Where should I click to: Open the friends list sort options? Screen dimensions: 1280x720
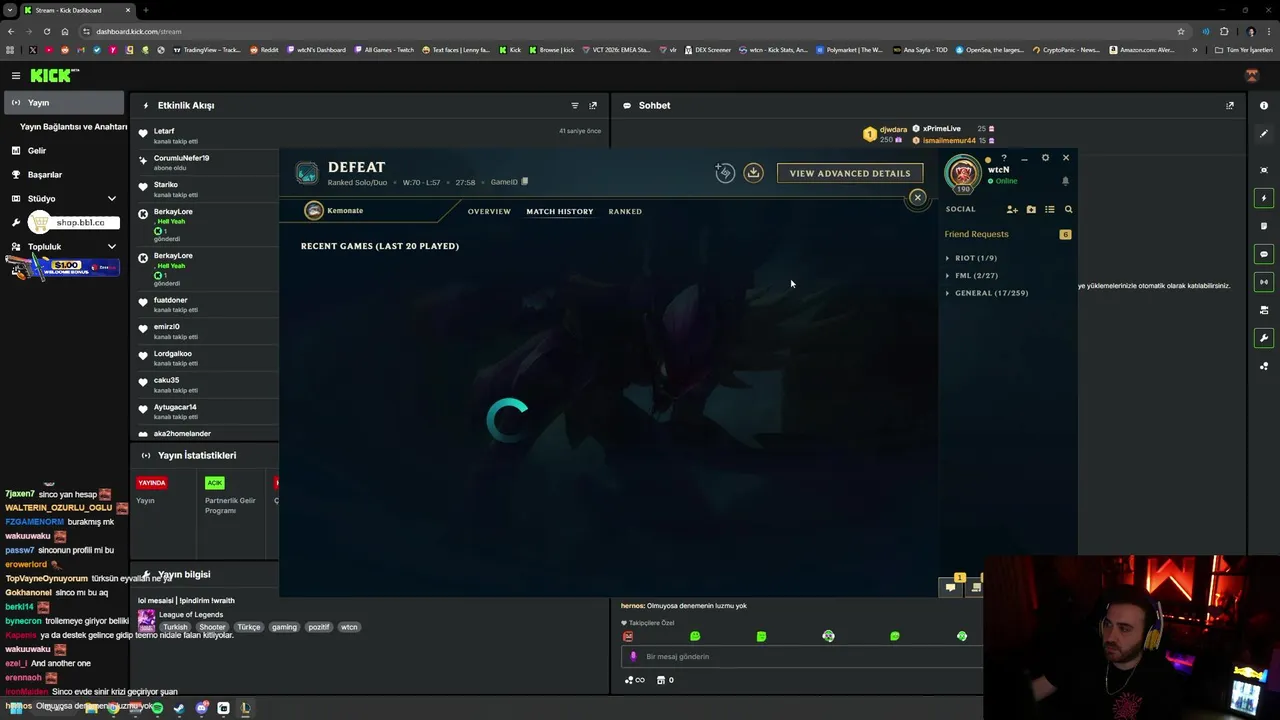point(1049,210)
